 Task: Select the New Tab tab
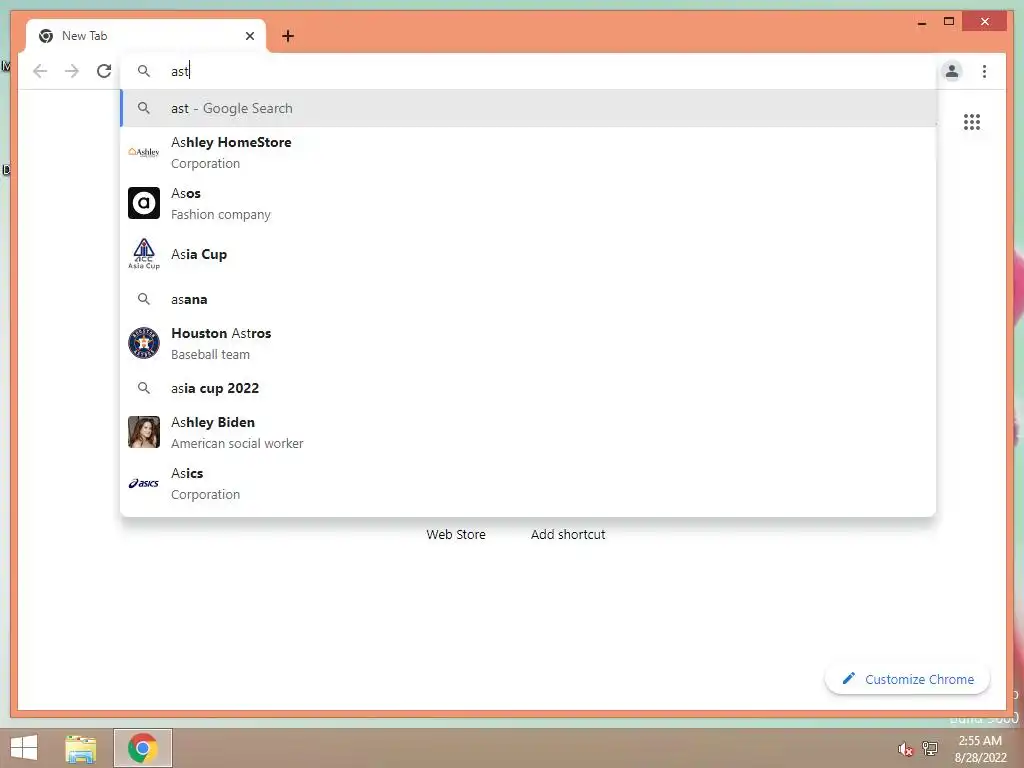[x=146, y=36]
